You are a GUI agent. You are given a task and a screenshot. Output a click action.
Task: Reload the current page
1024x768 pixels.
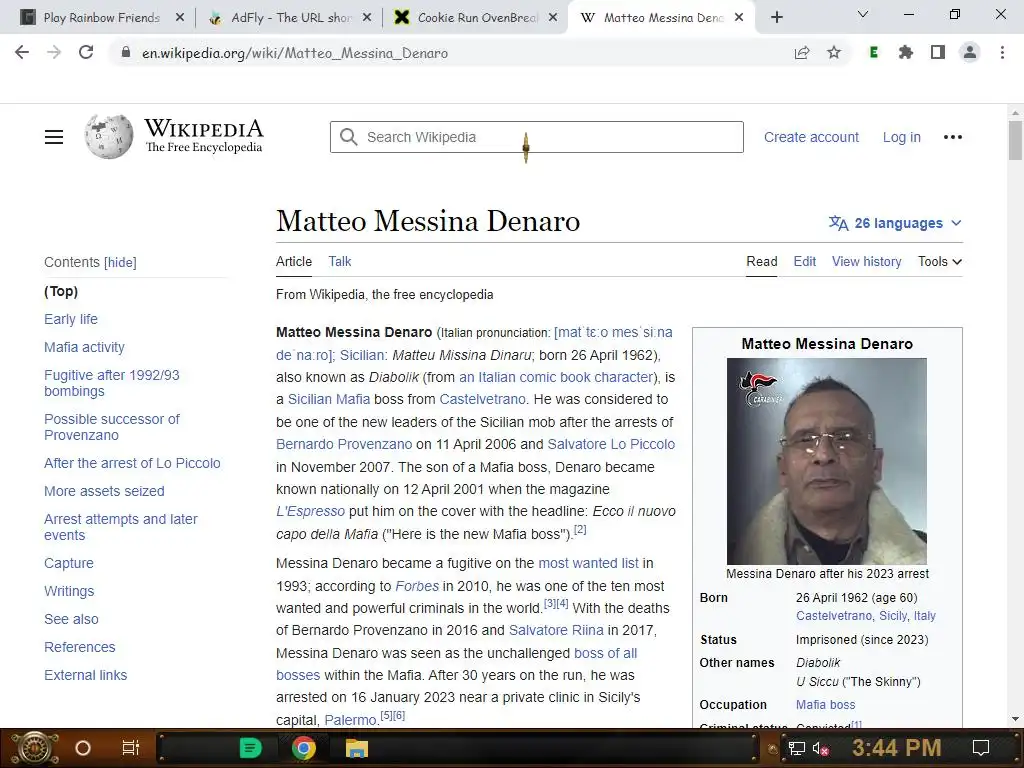point(86,53)
